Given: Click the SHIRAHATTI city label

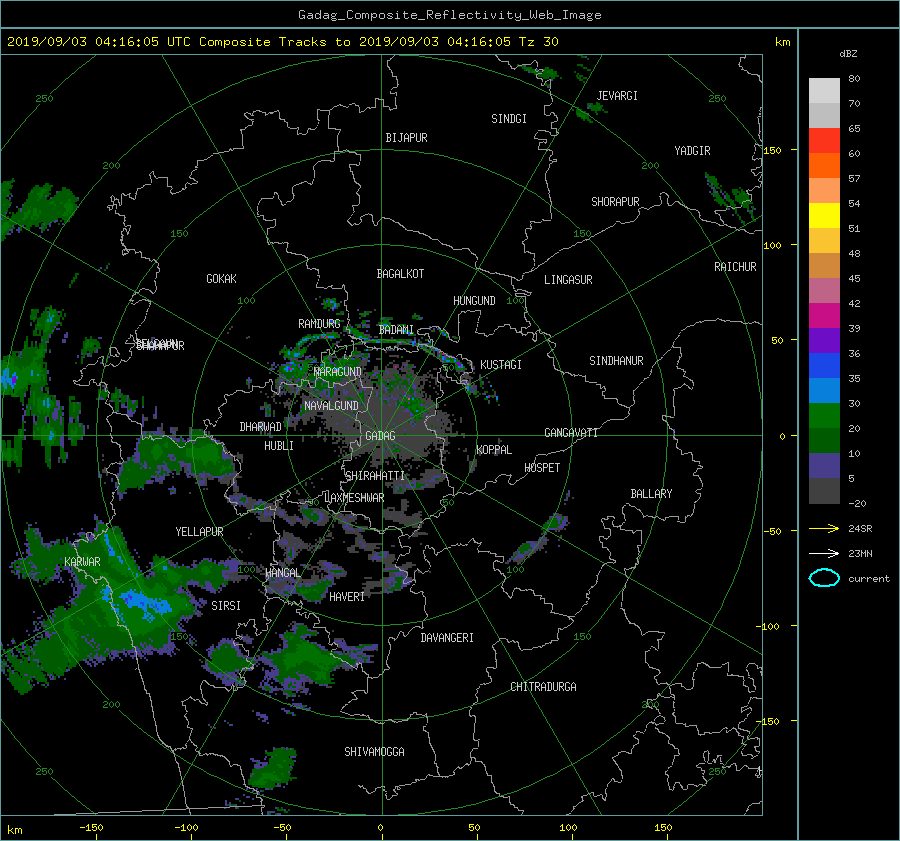Looking at the screenshot, I should coord(375,476).
